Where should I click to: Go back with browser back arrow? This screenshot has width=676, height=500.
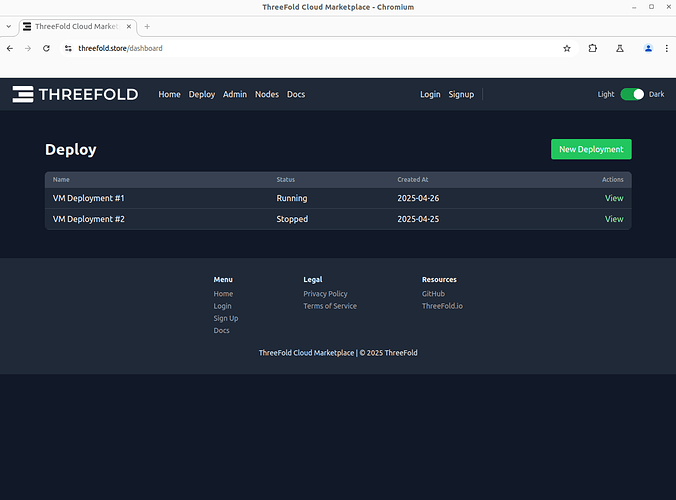click(x=10, y=48)
